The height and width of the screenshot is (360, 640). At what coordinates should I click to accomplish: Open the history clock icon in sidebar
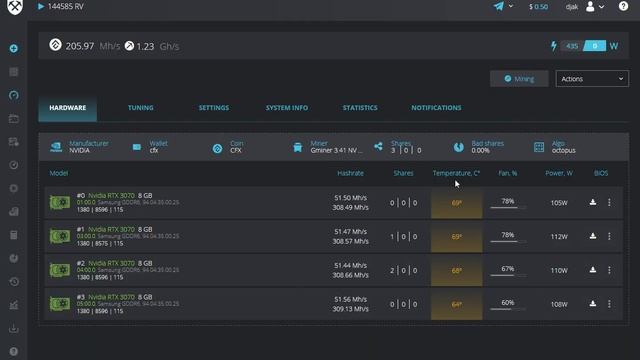coord(13,282)
